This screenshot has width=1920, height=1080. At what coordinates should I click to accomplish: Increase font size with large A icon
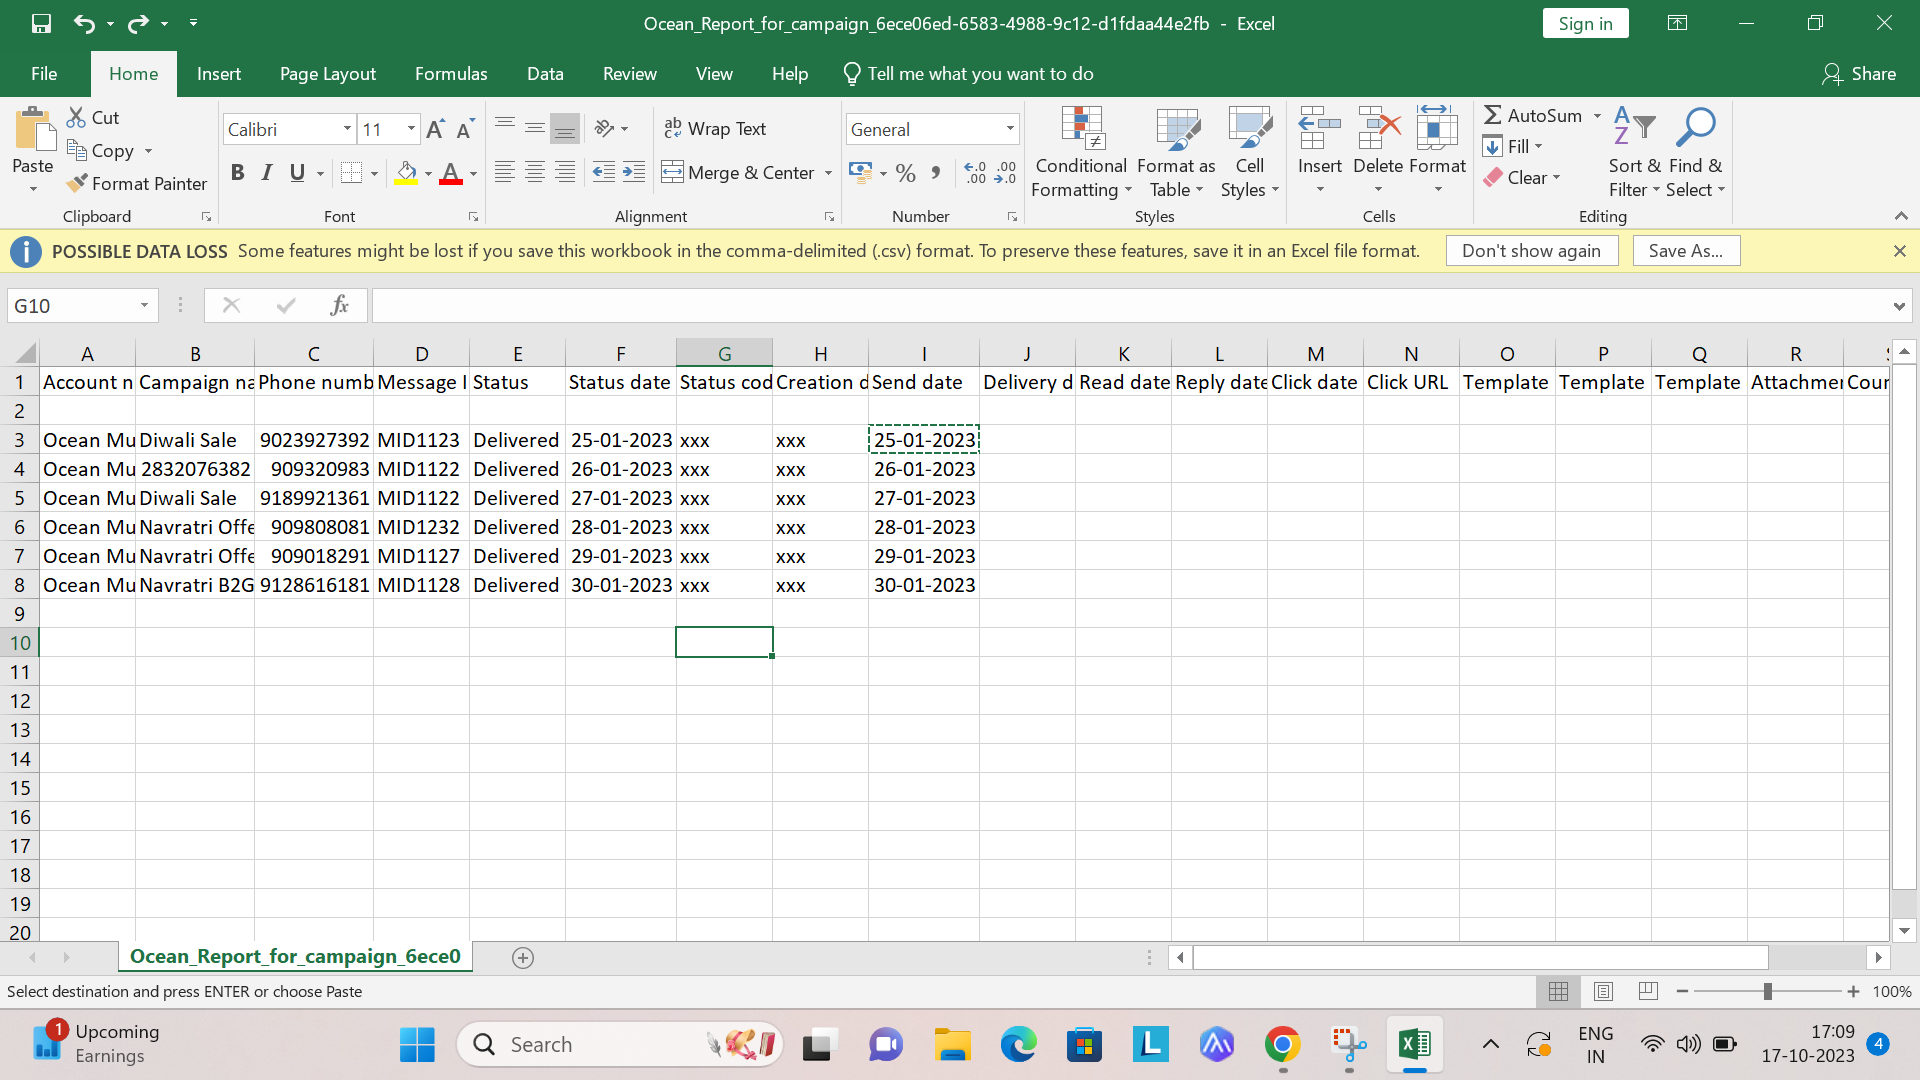tap(435, 129)
